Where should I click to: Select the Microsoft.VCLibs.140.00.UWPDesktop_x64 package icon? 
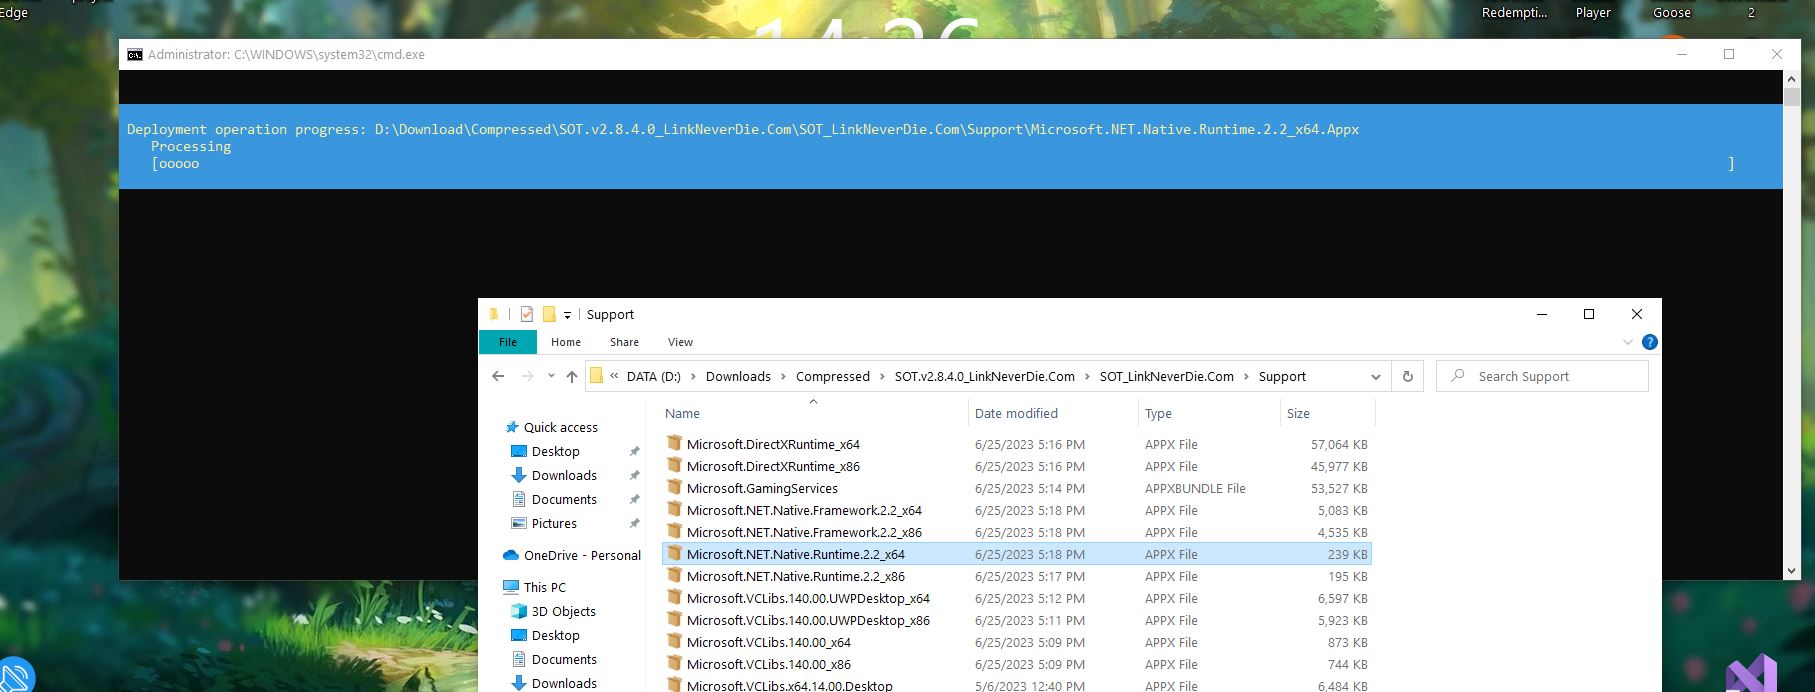tap(675, 597)
